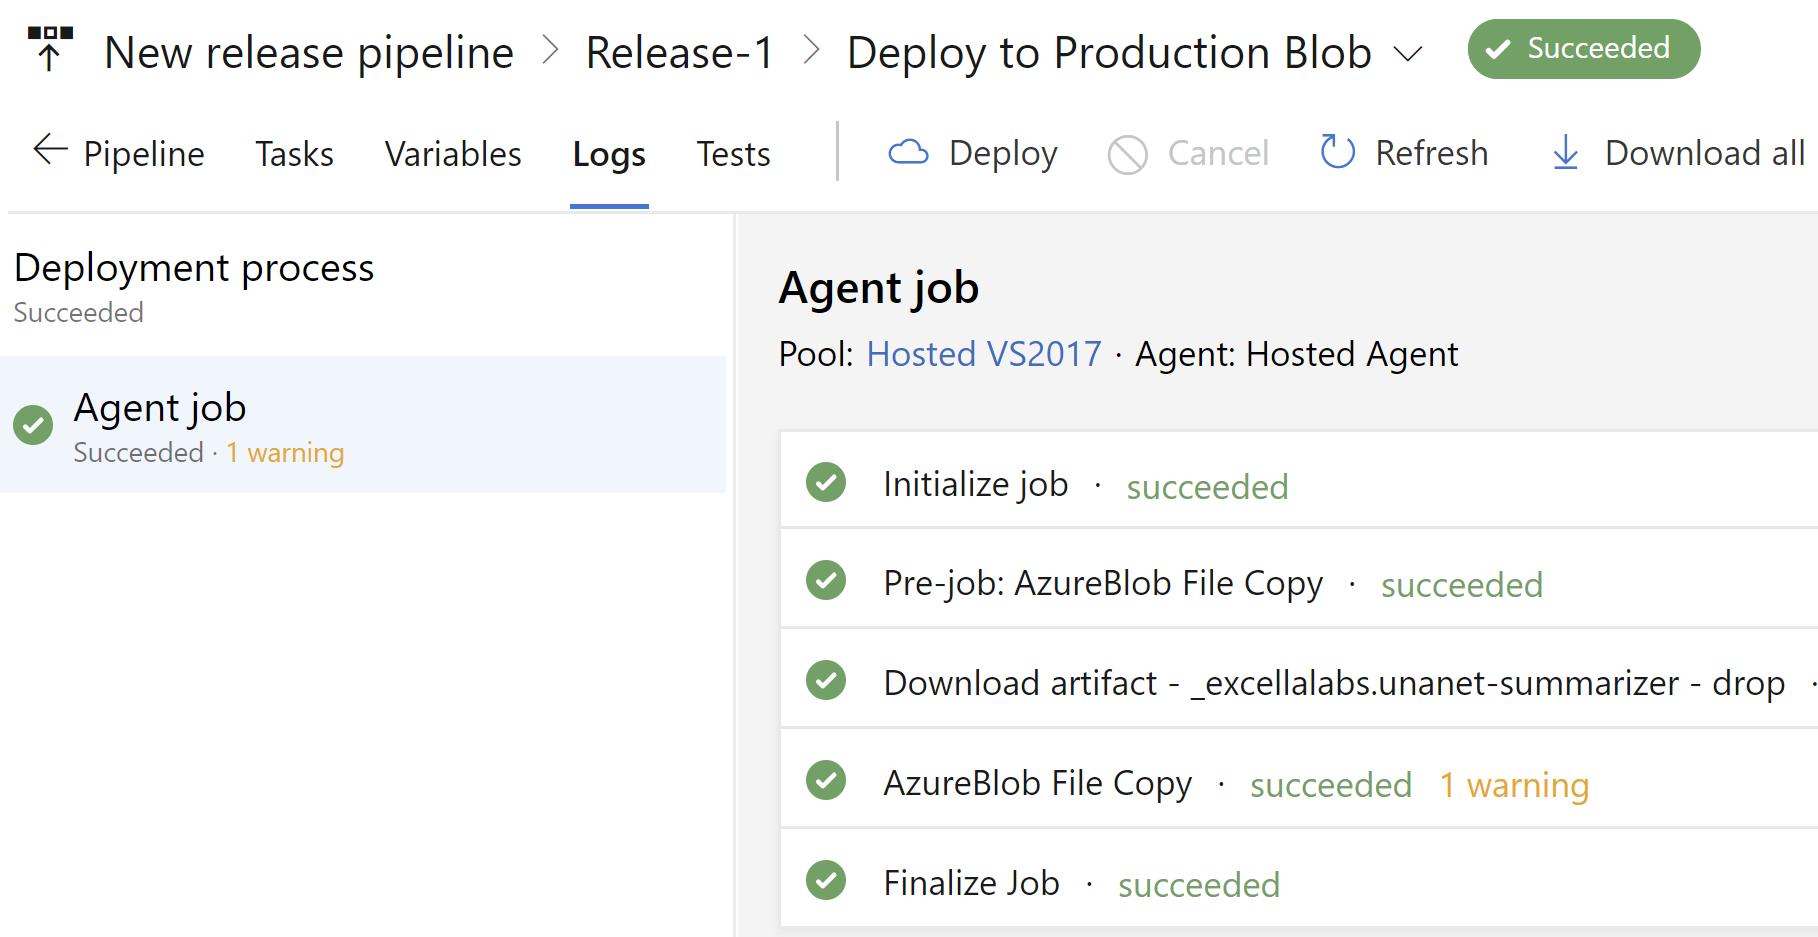
Task: Switch to the Tasks tab
Action: 293,153
